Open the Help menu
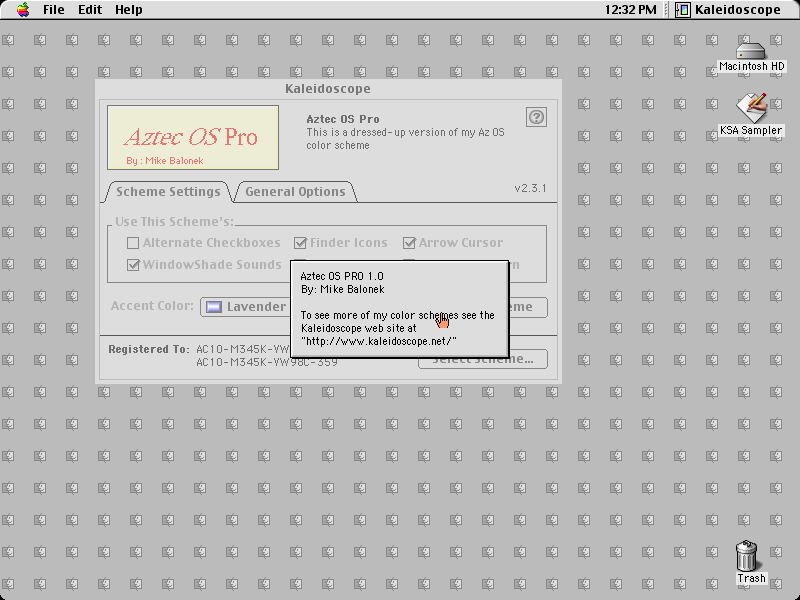This screenshot has height=600, width=800. 129,10
